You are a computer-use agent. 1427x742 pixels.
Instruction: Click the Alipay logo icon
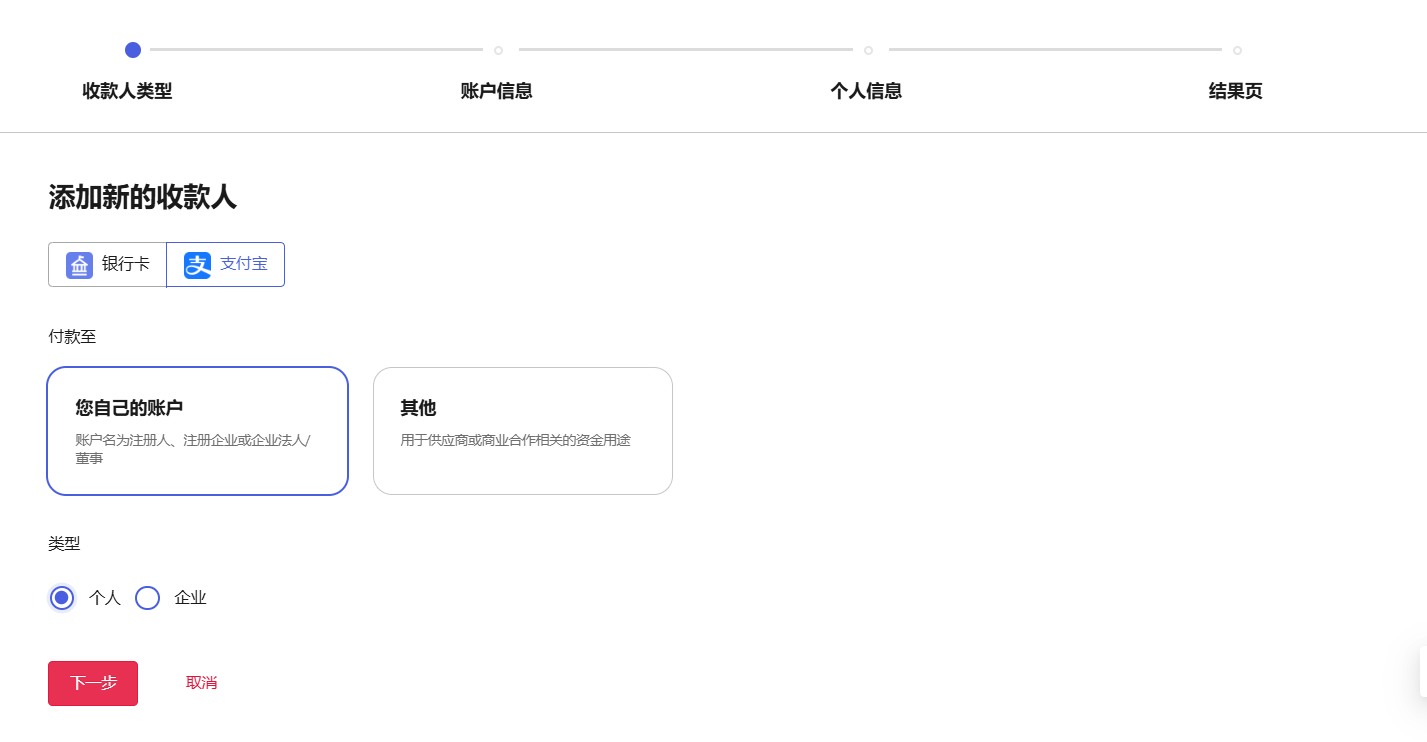[x=195, y=264]
